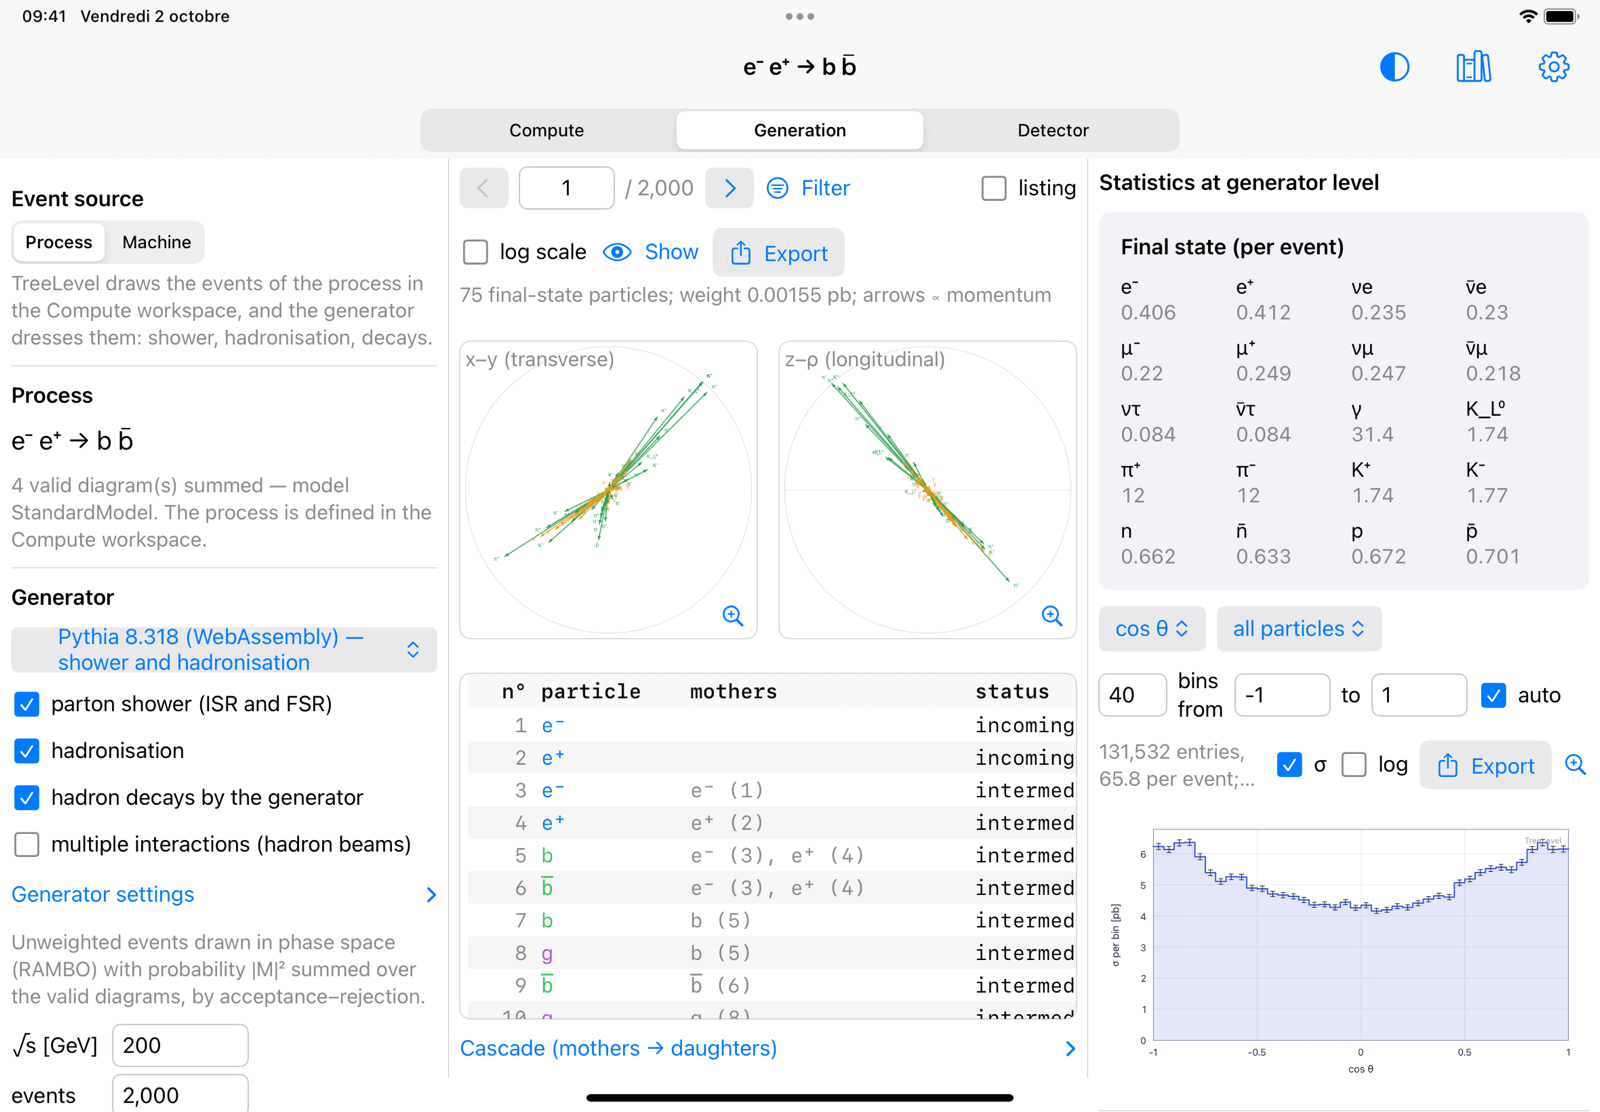Open the settings gear icon
Image resolution: width=1600 pixels, height=1112 pixels.
coord(1553,67)
